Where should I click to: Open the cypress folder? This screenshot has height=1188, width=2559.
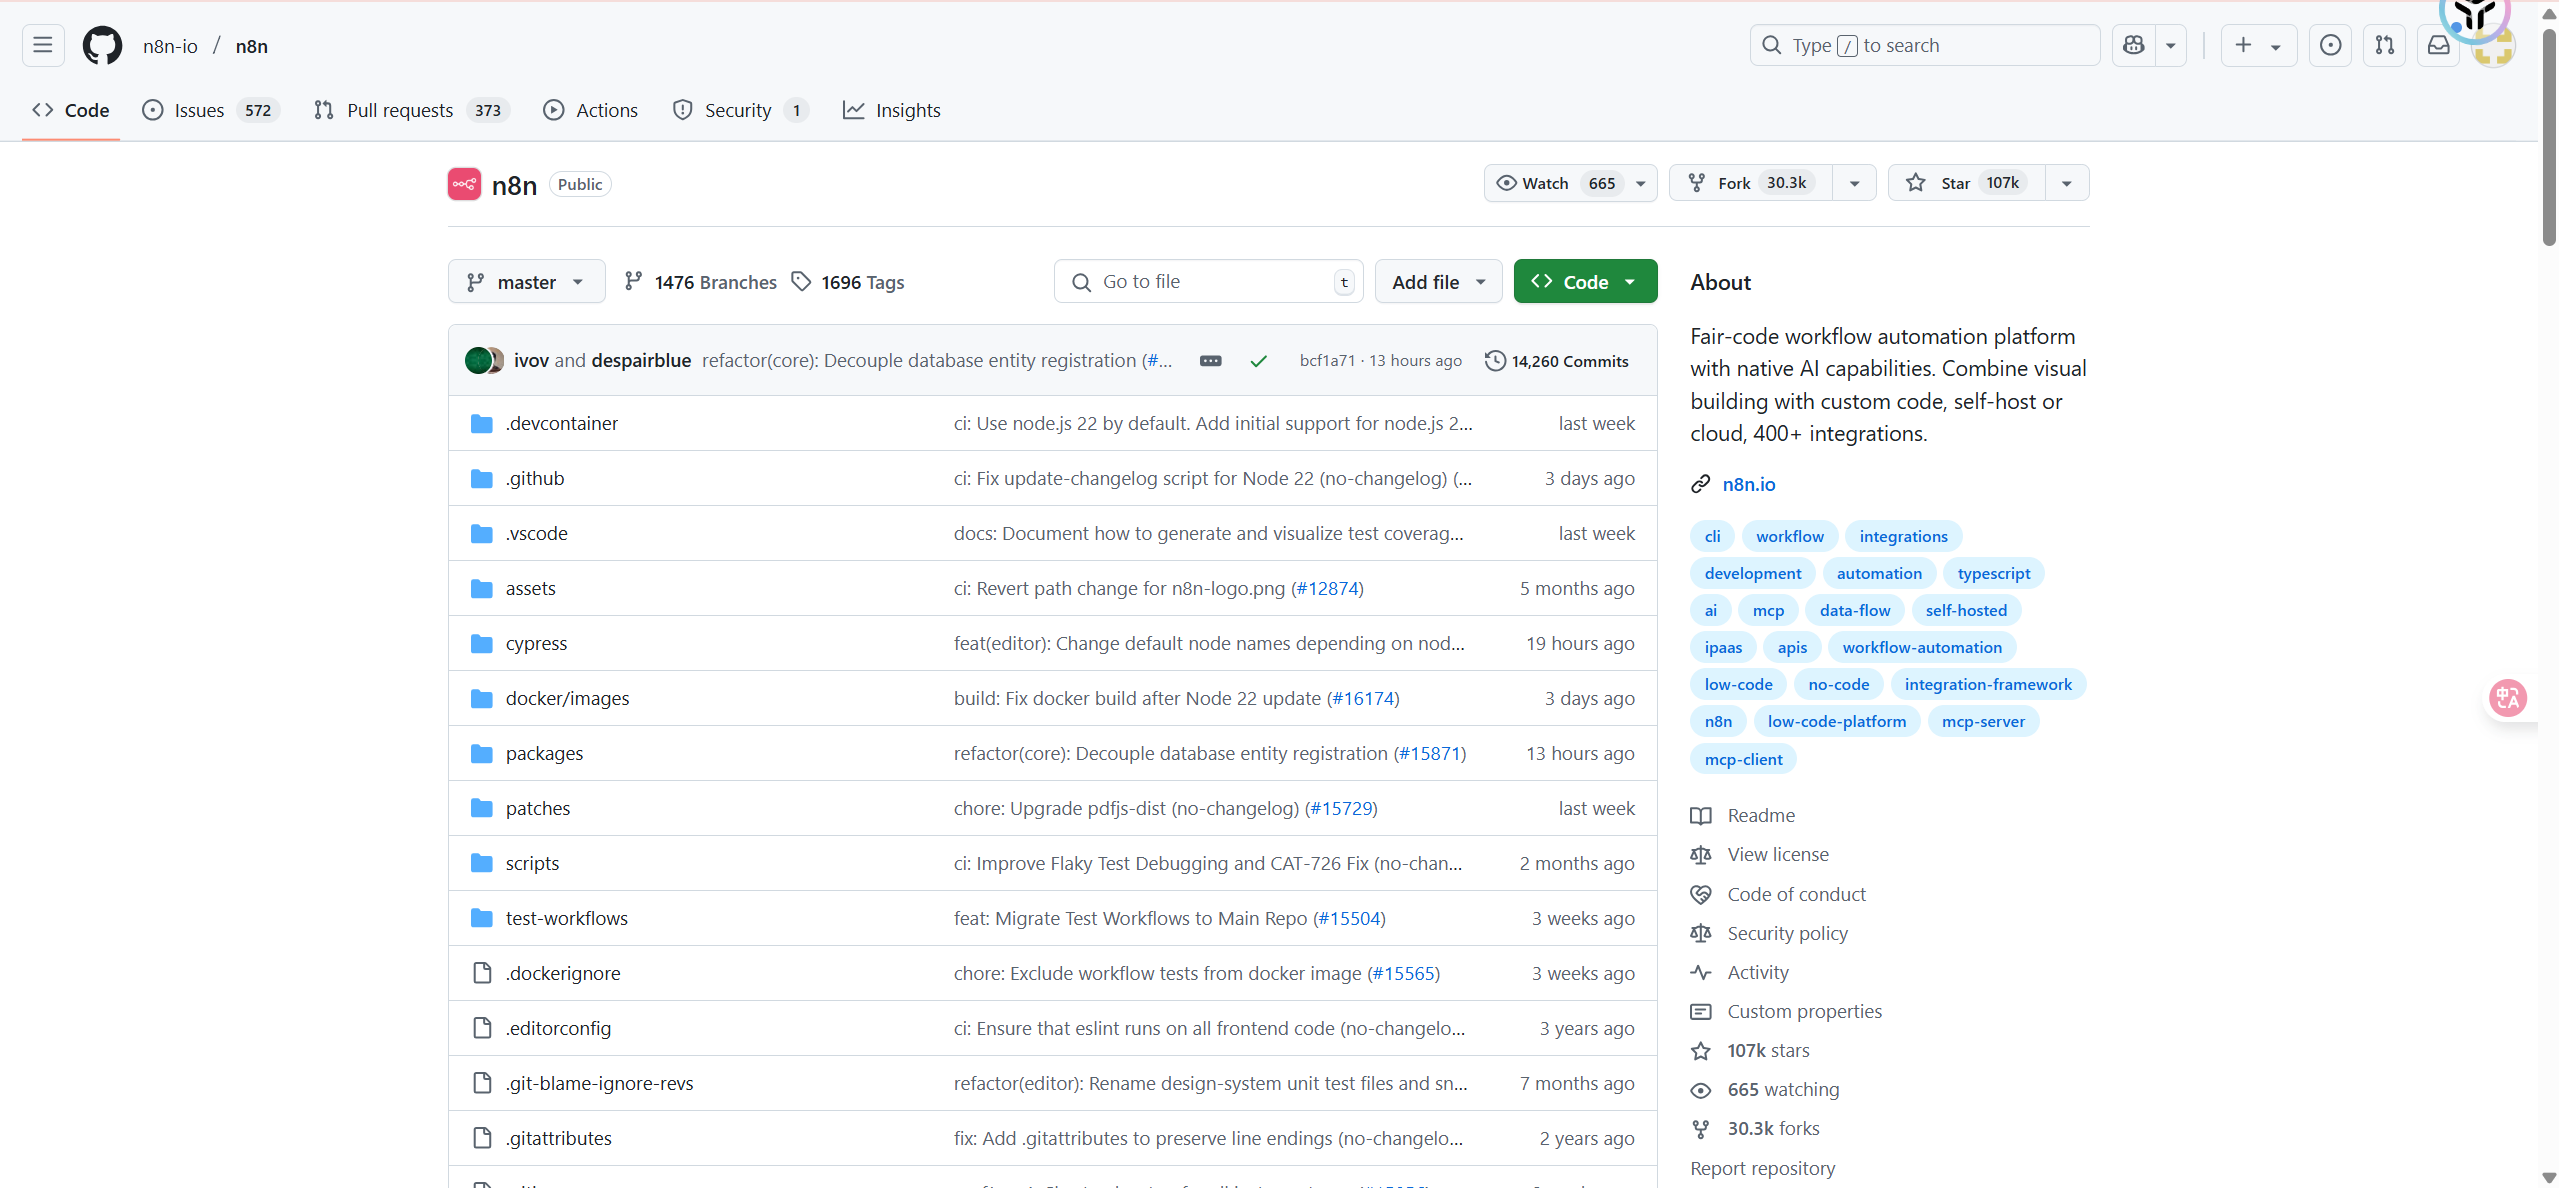pos(536,643)
